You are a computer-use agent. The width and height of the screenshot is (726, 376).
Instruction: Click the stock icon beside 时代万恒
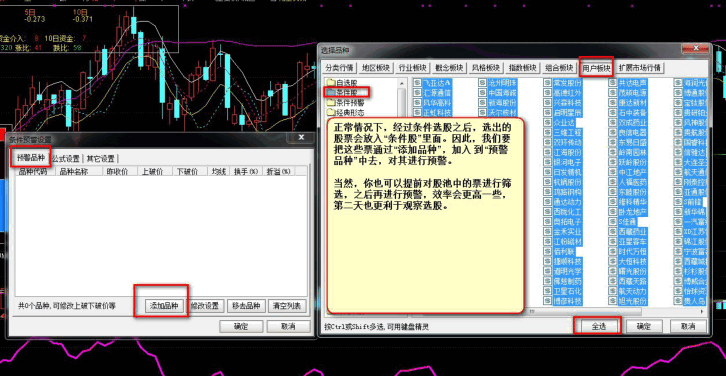click(613, 251)
